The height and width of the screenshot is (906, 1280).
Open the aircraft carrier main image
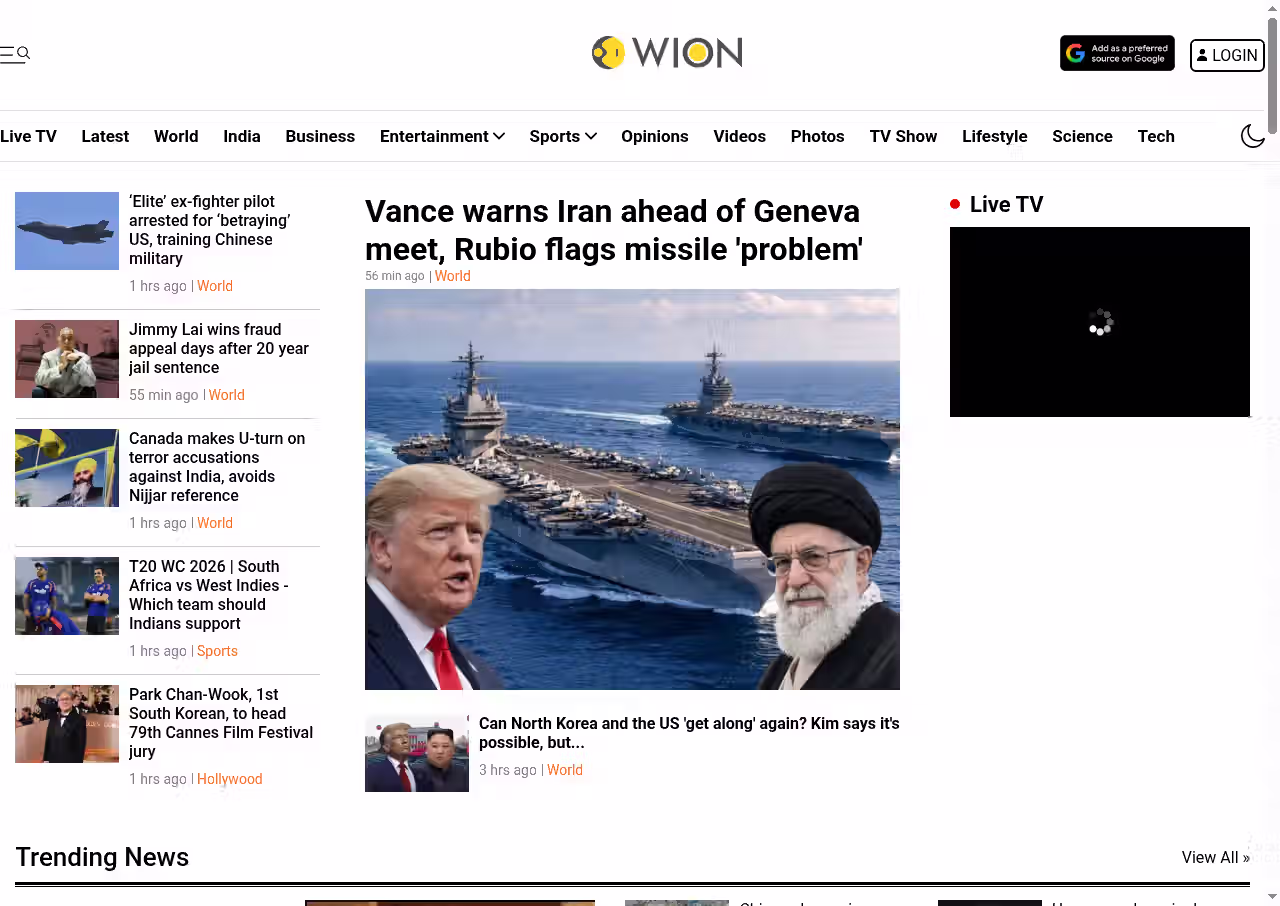(x=632, y=489)
